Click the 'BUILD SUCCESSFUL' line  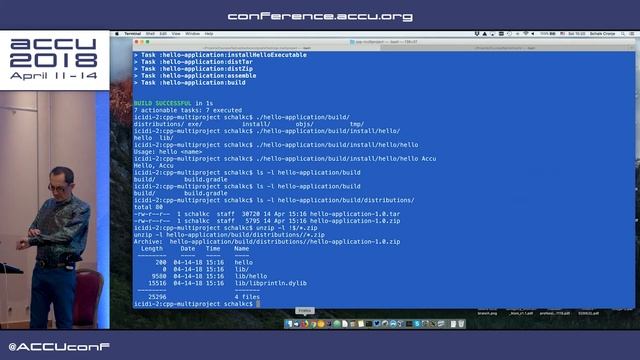click(x=173, y=103)
